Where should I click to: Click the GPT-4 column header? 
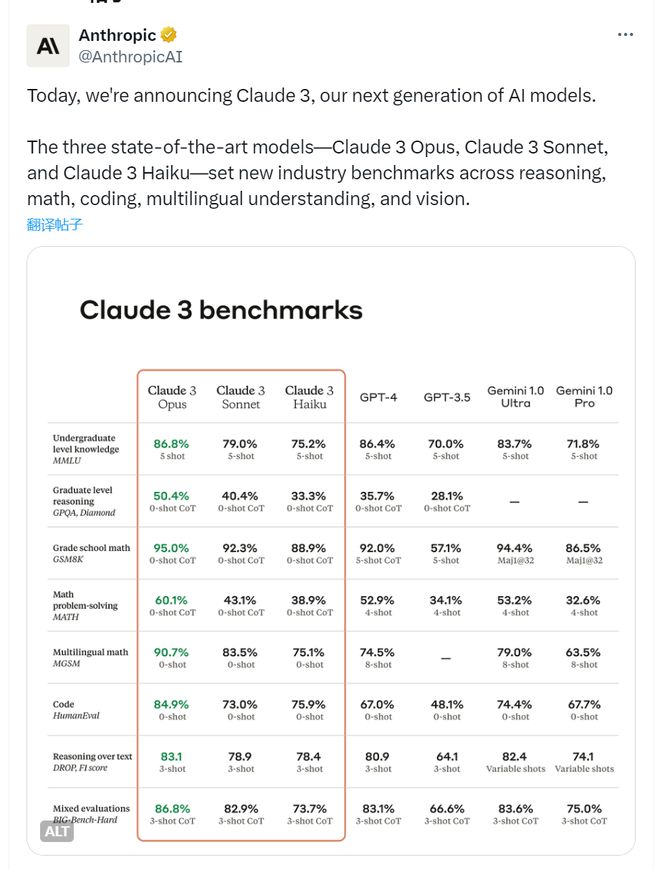click(378, 397)
